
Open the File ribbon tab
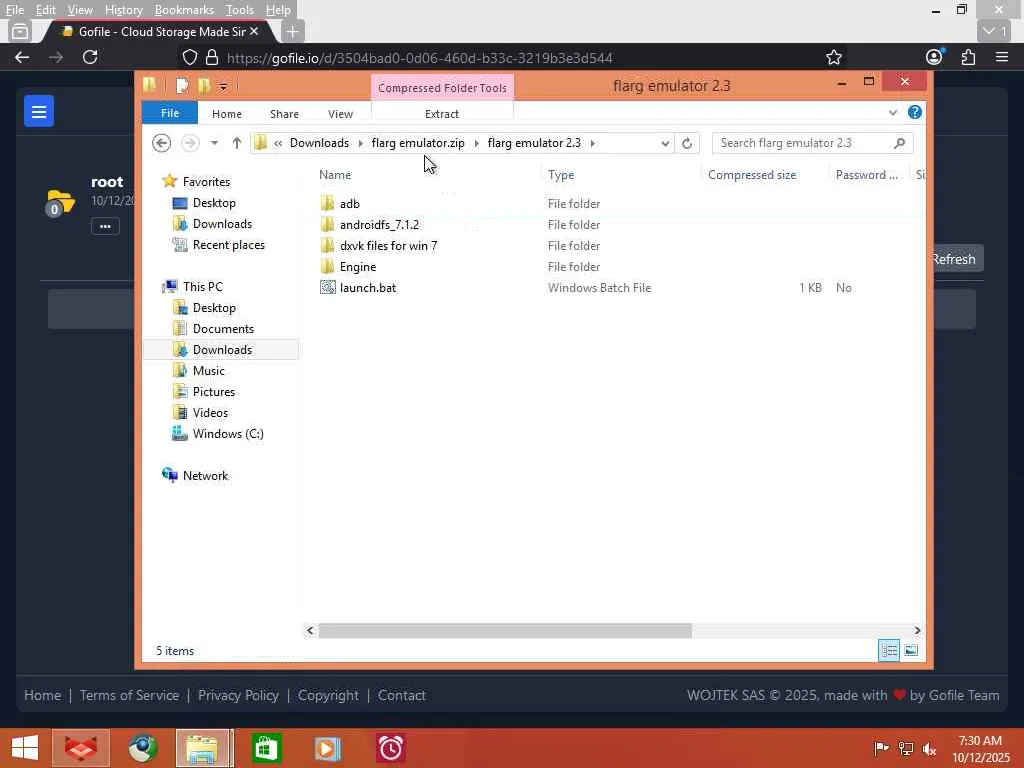[170, 113]
